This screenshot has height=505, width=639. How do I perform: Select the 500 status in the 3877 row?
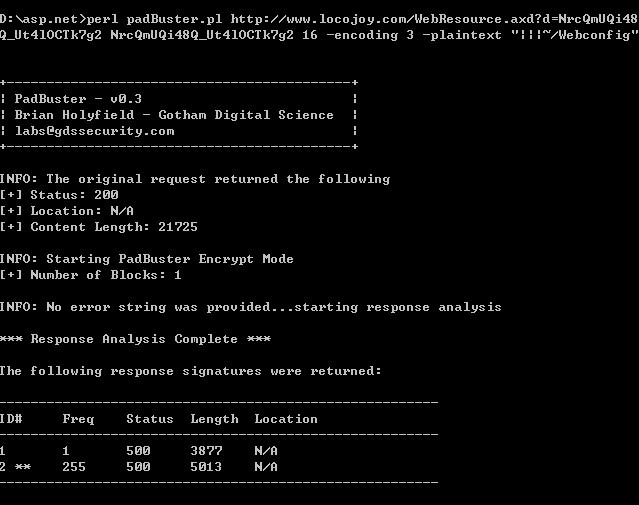coord(138,451)
